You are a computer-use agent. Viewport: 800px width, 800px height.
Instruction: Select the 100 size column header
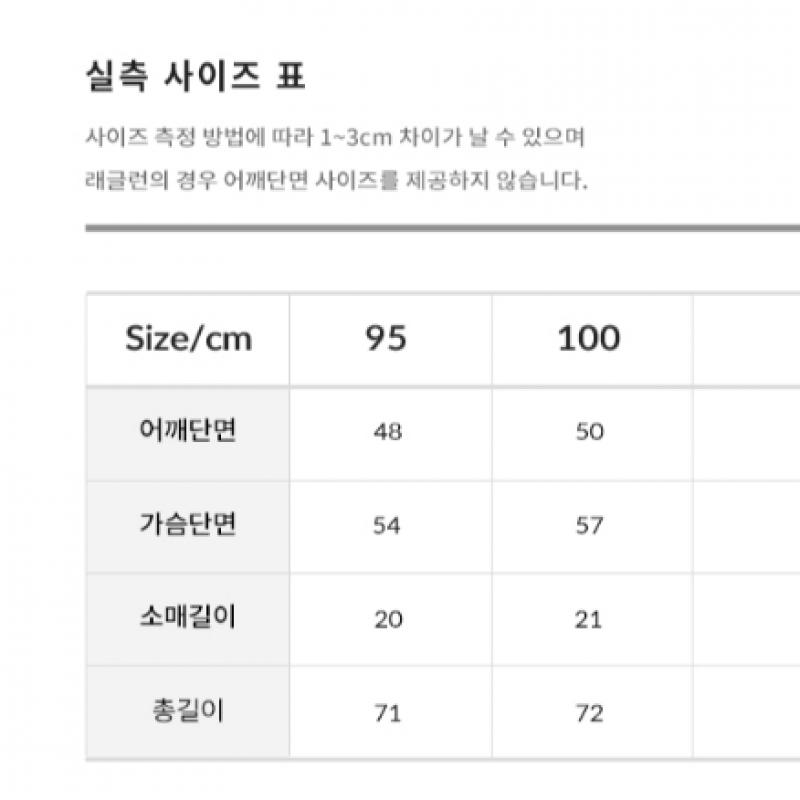[x=589, y=339]
